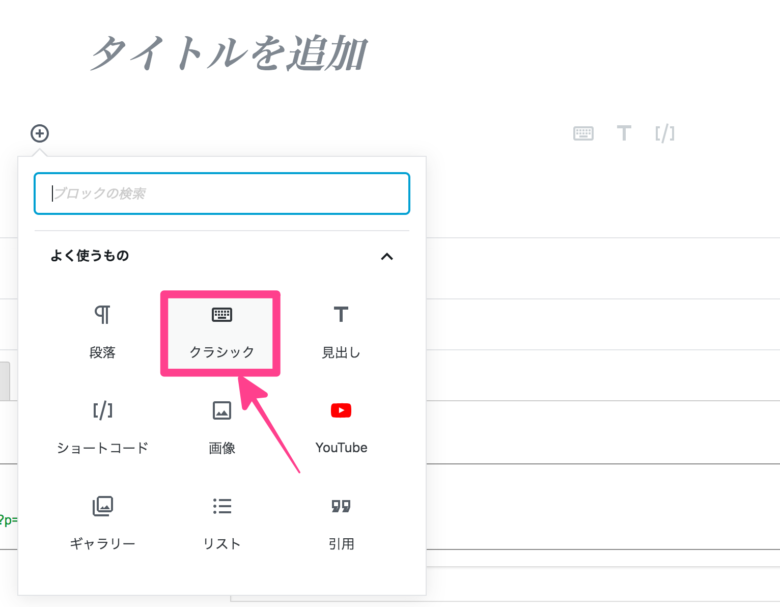Viewport: 780px width, 607px height.
Task: Choose the クラシック classic block
Action: 221,333
